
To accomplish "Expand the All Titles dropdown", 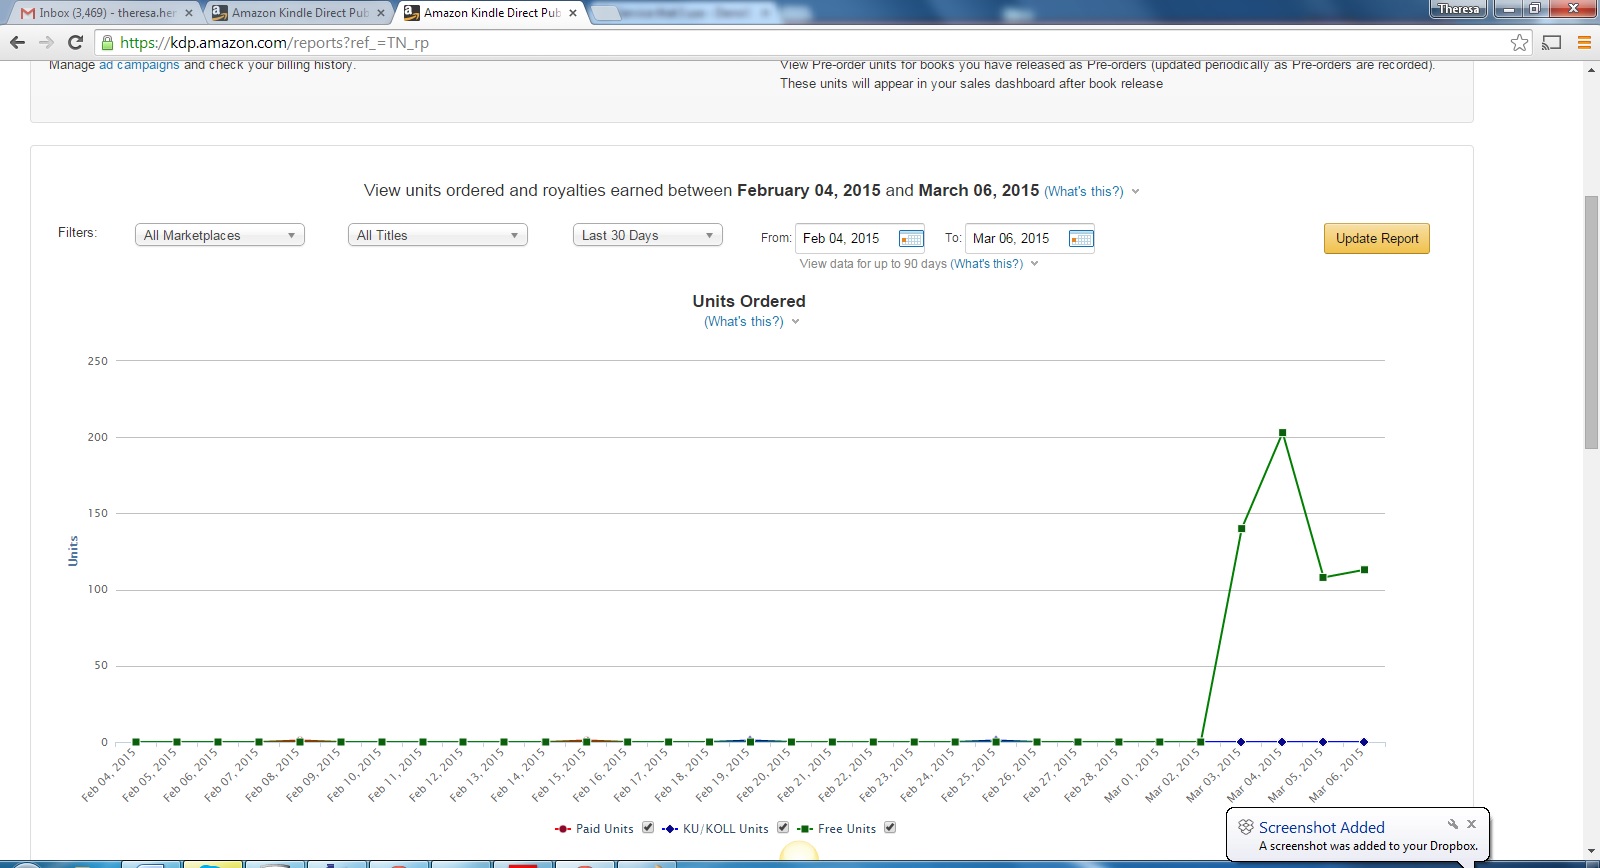I will pos(437,235).
